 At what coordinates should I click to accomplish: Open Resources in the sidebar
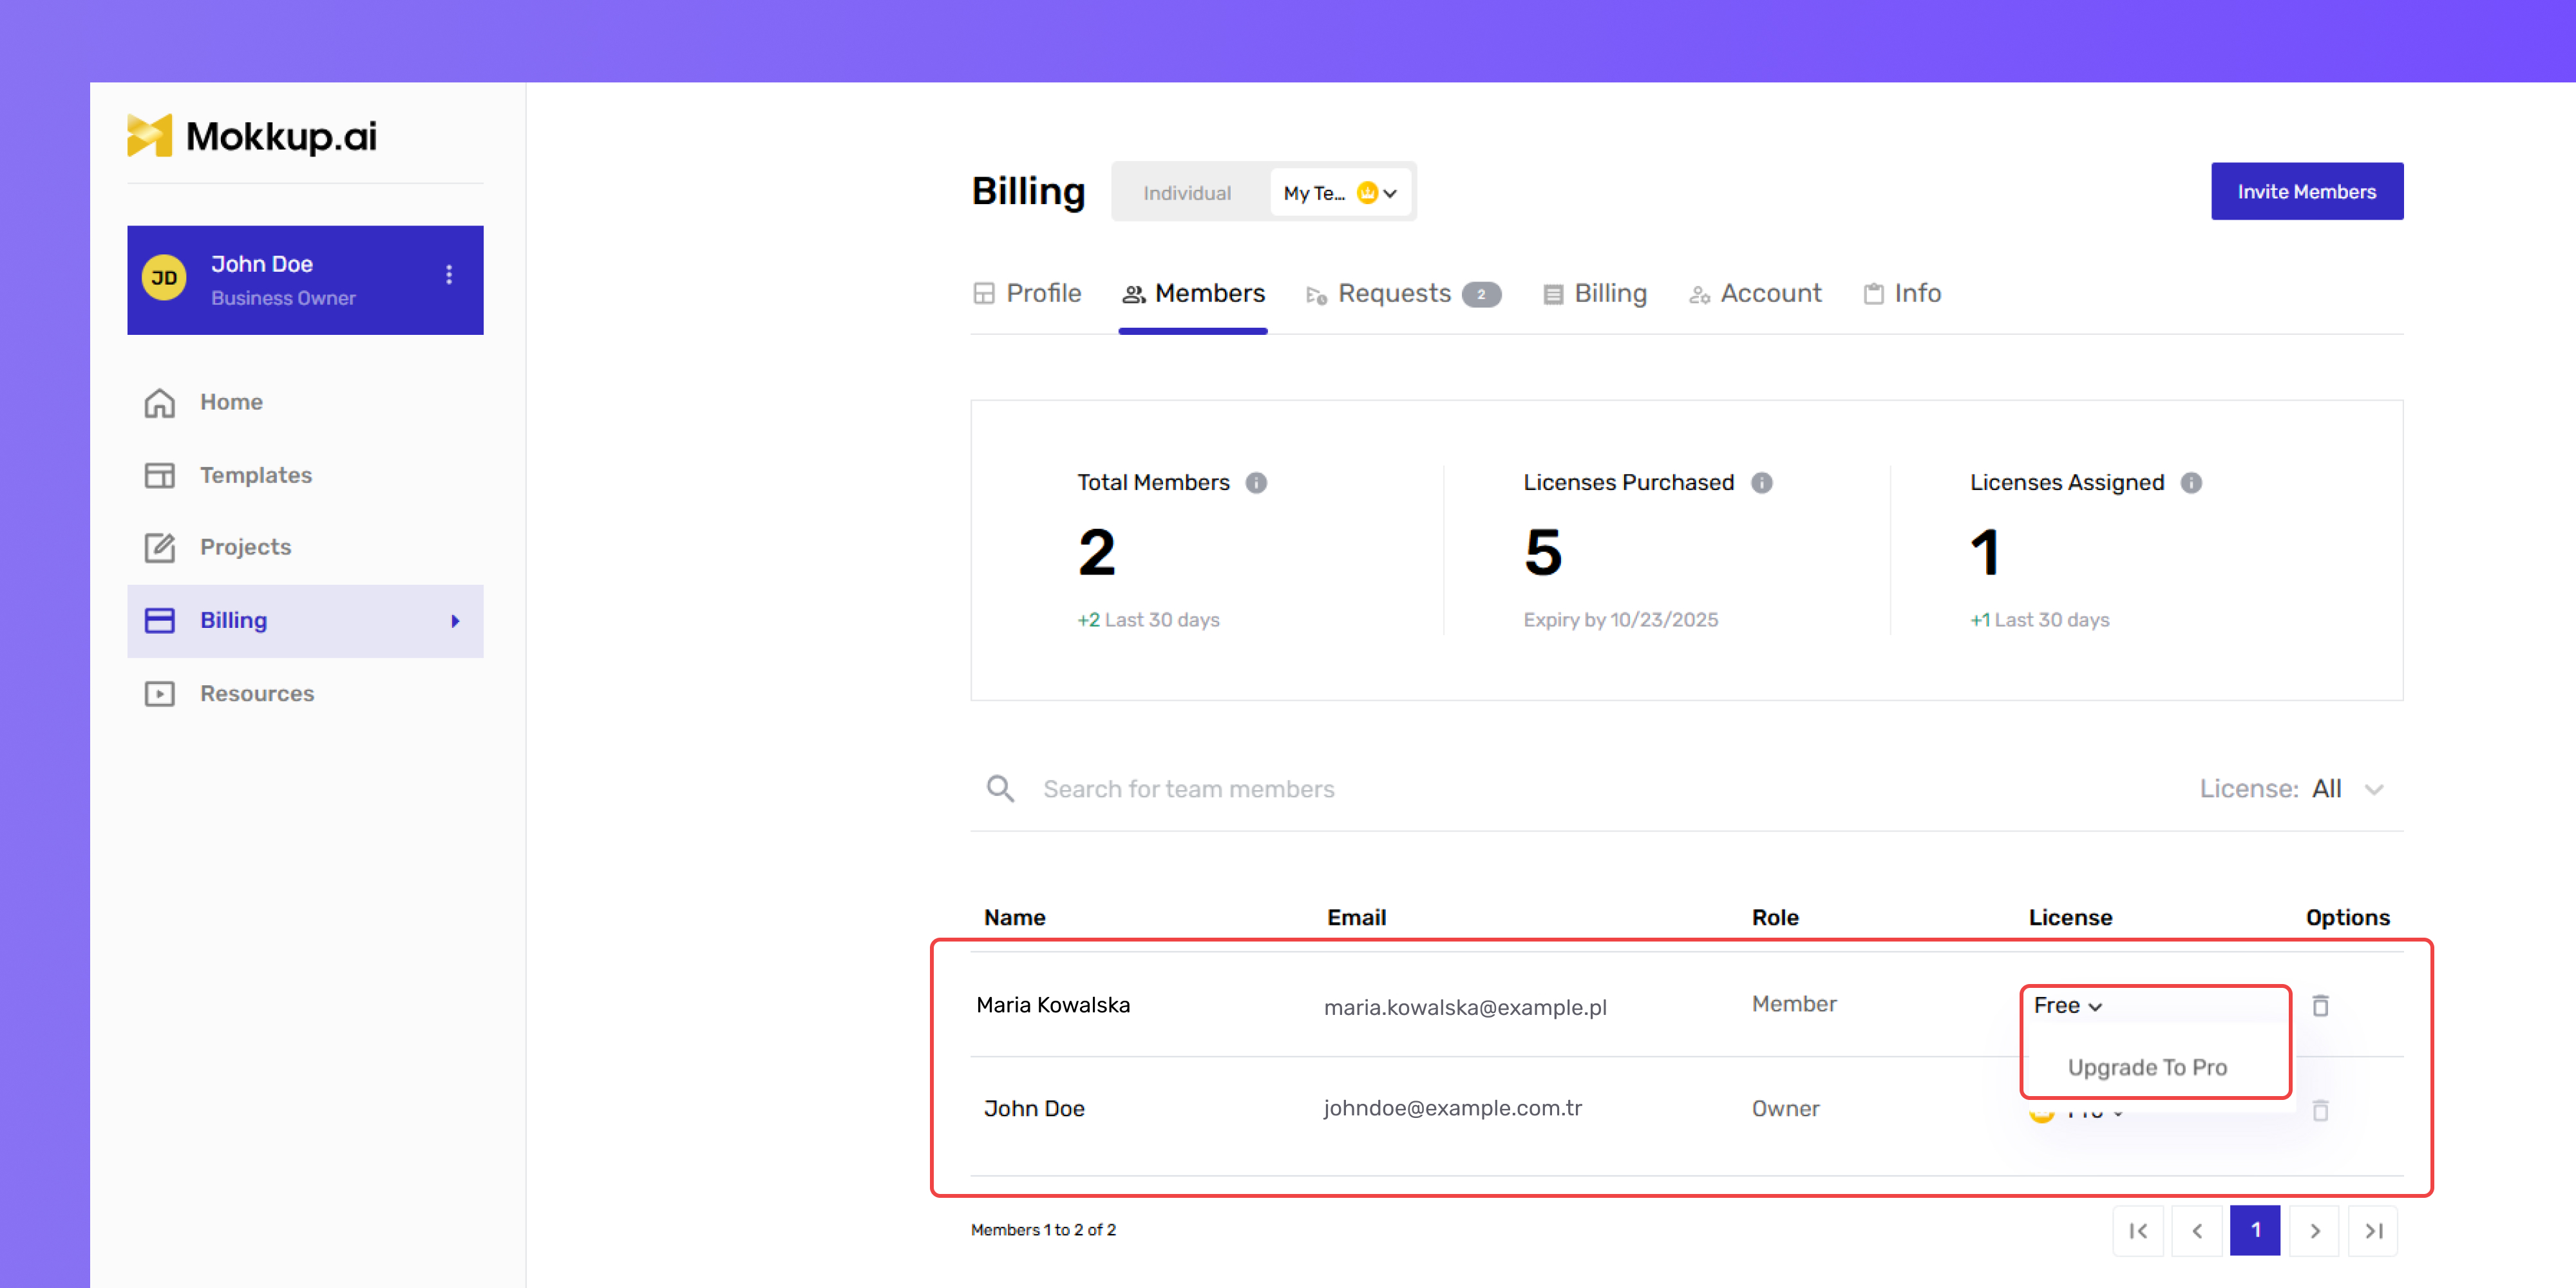(305, 694)
